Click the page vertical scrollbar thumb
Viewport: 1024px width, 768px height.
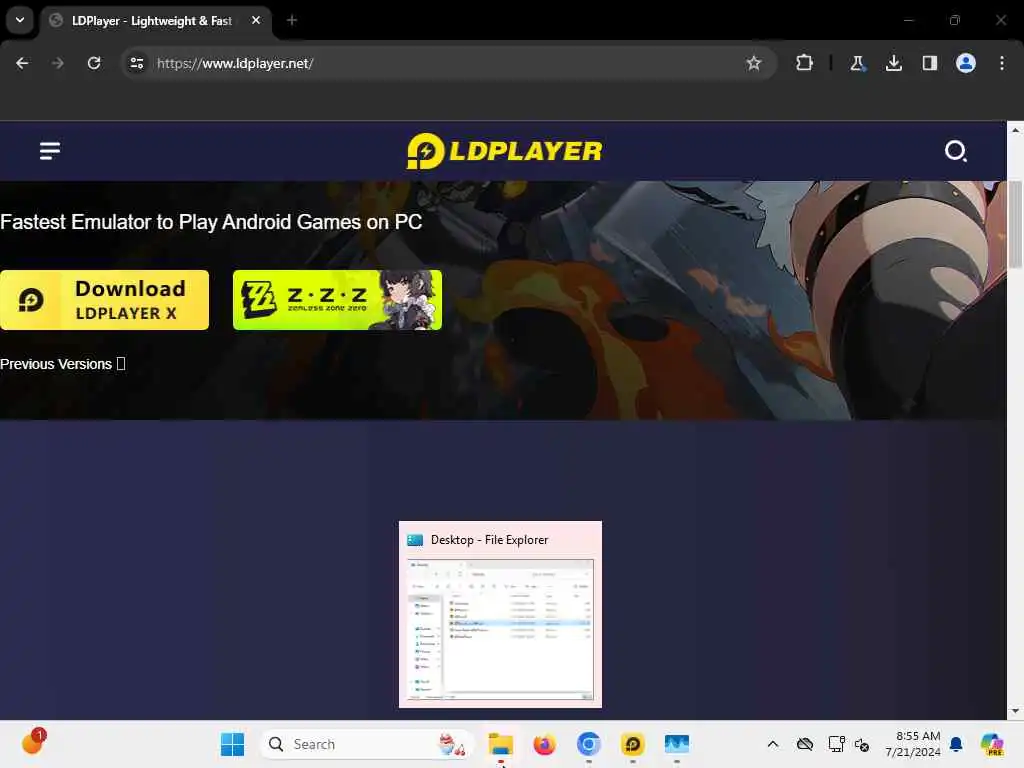[1015, 225]
